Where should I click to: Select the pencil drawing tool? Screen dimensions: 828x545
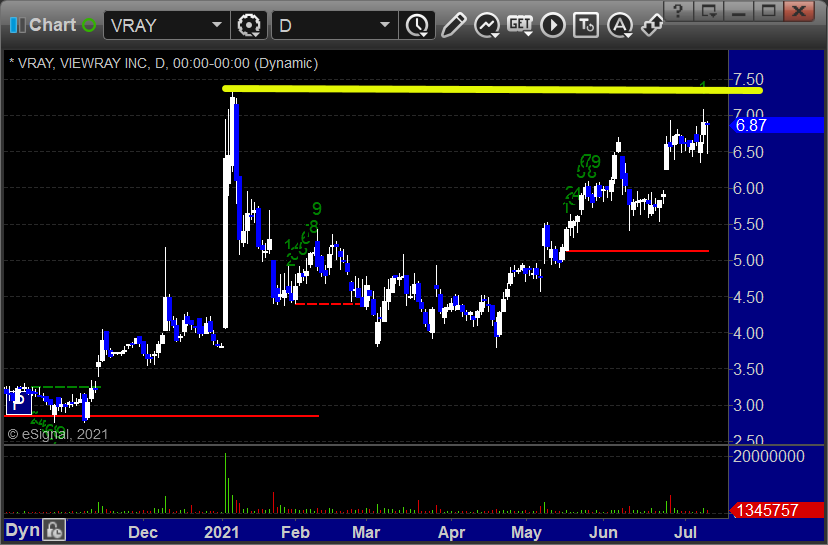click(454, 25)
